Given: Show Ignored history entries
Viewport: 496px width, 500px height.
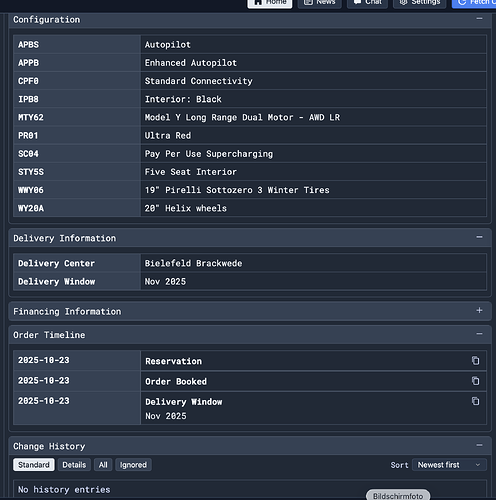Looking at the screenshot, I should [x=133, y=465].
